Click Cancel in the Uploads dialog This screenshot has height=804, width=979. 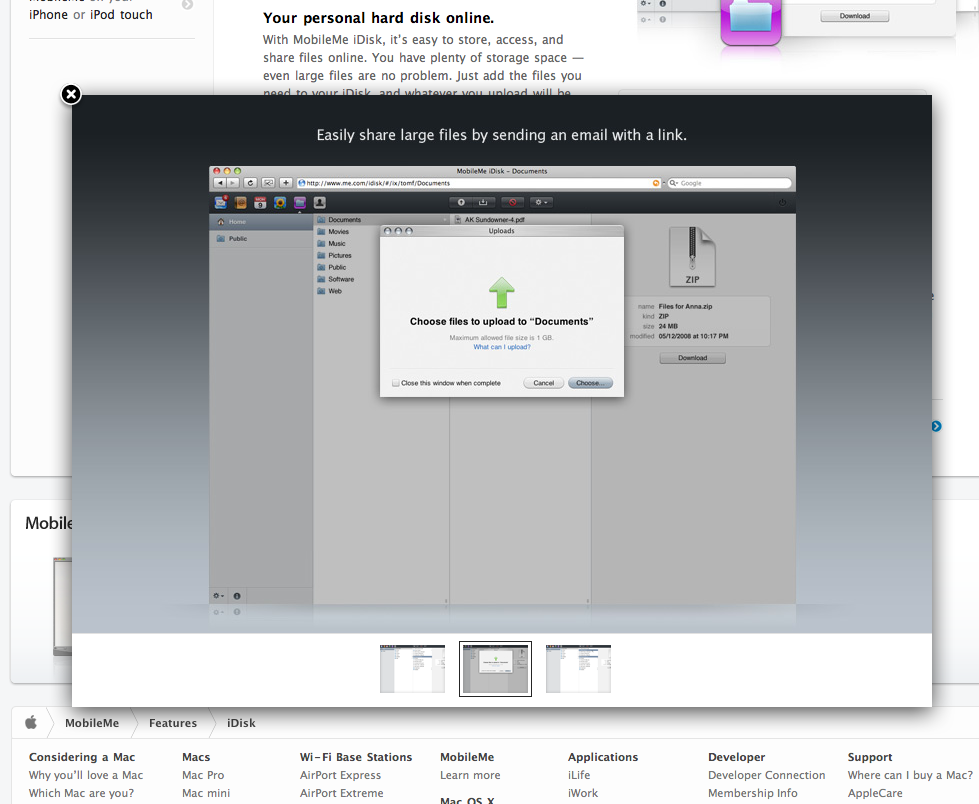(543, 383)
